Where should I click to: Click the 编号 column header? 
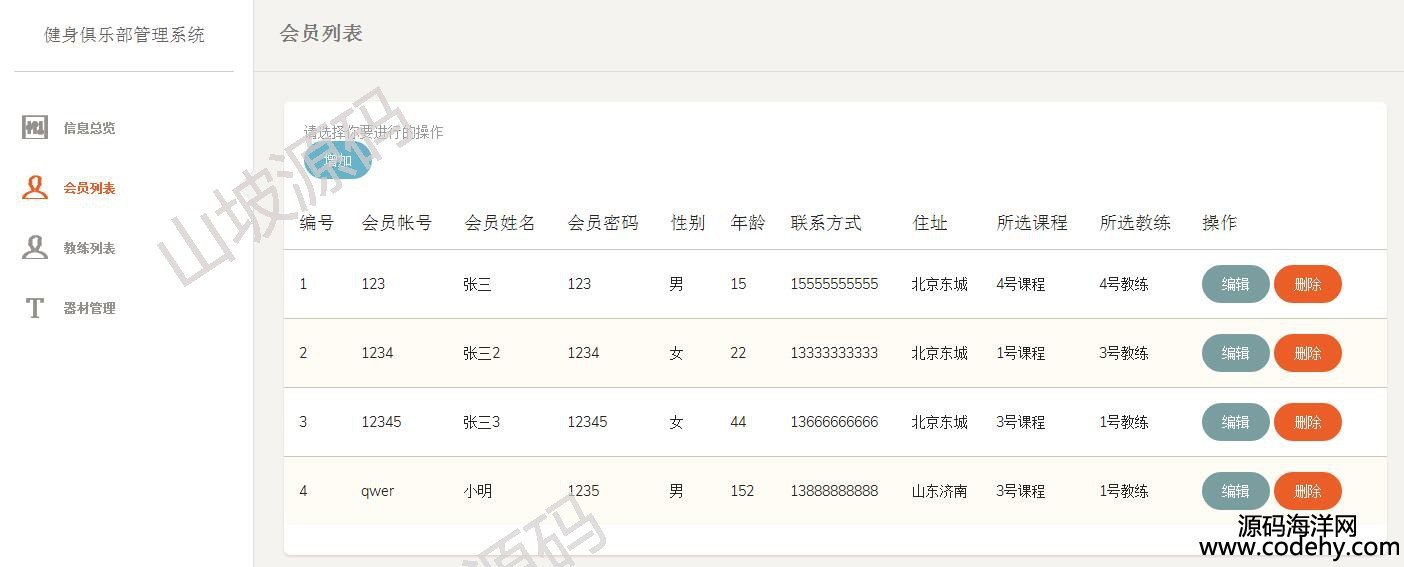point(317,223)
